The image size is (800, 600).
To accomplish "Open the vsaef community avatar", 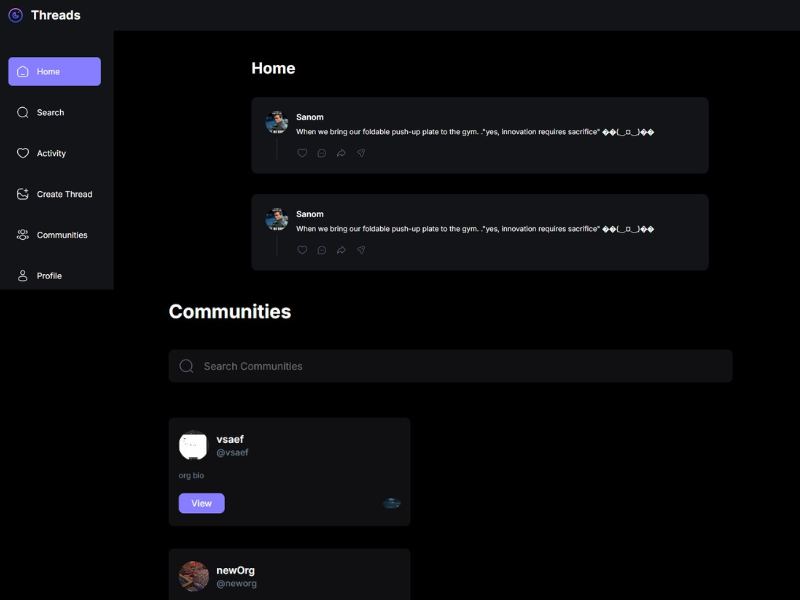I will click(192, 447).
